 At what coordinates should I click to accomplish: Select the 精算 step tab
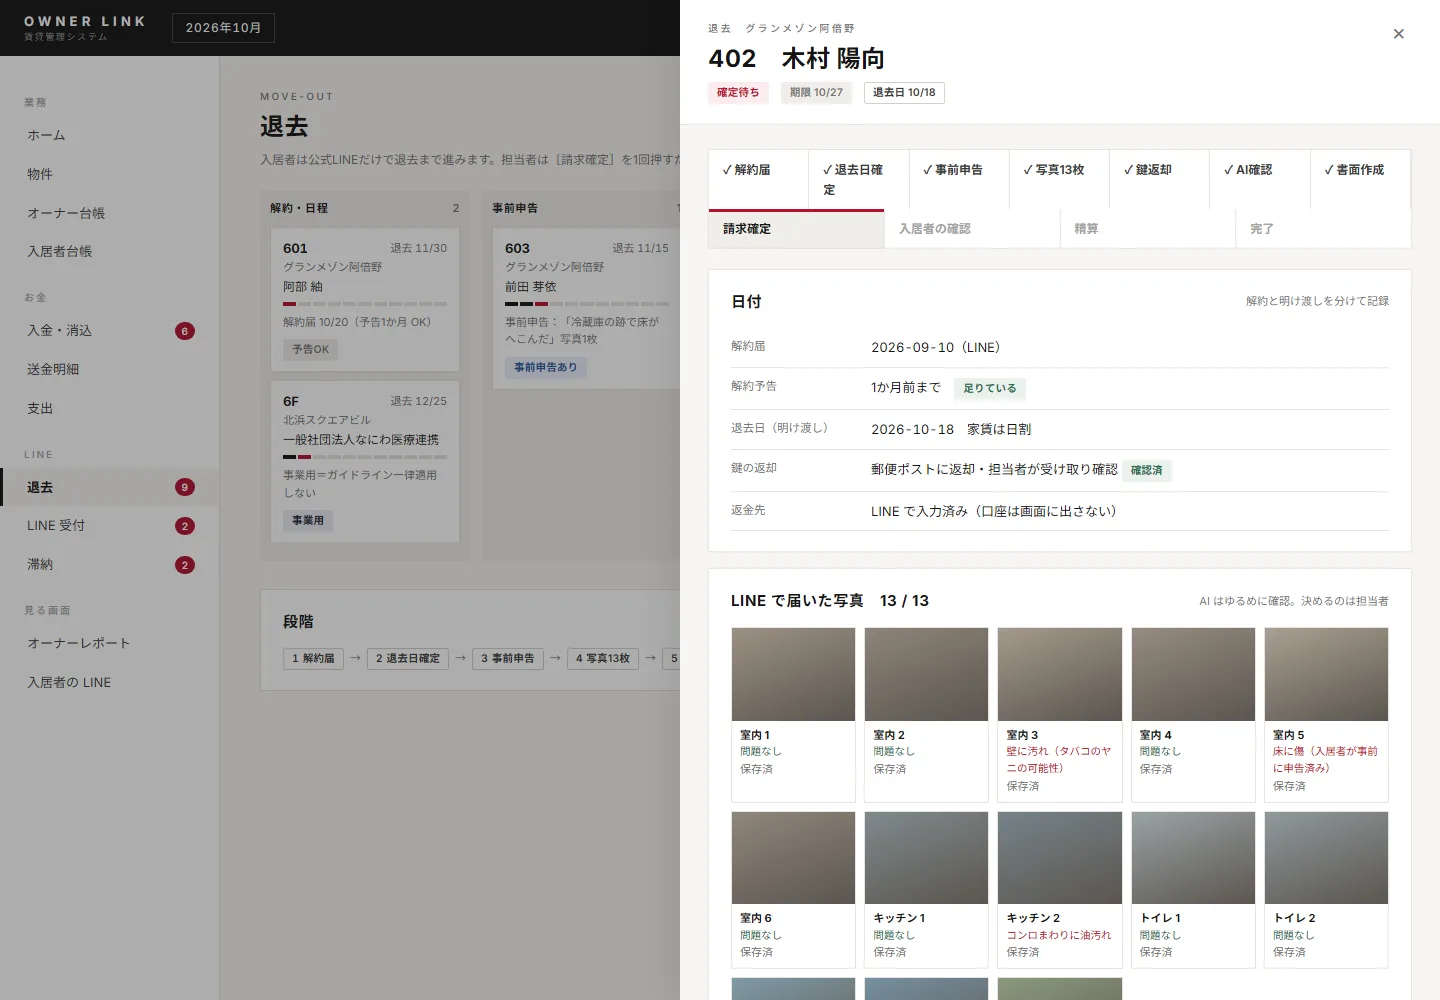pyautogui.click(x=1148, y=229)
